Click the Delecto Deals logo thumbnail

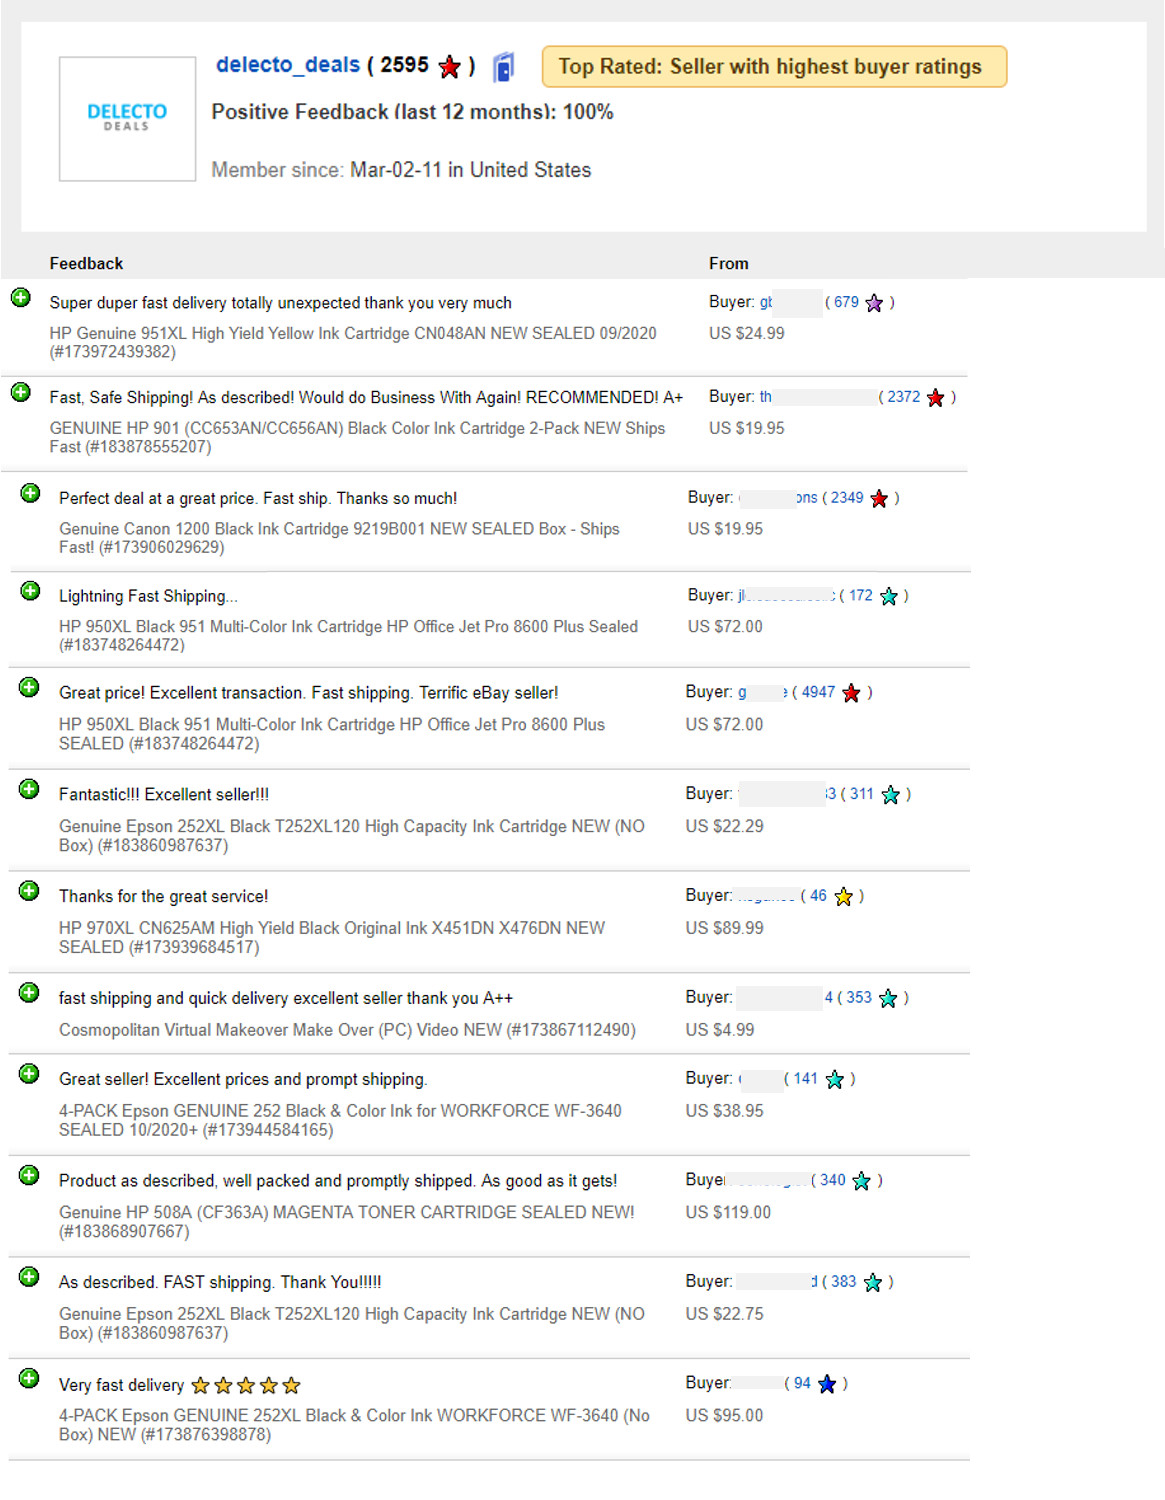click(127, 118)
